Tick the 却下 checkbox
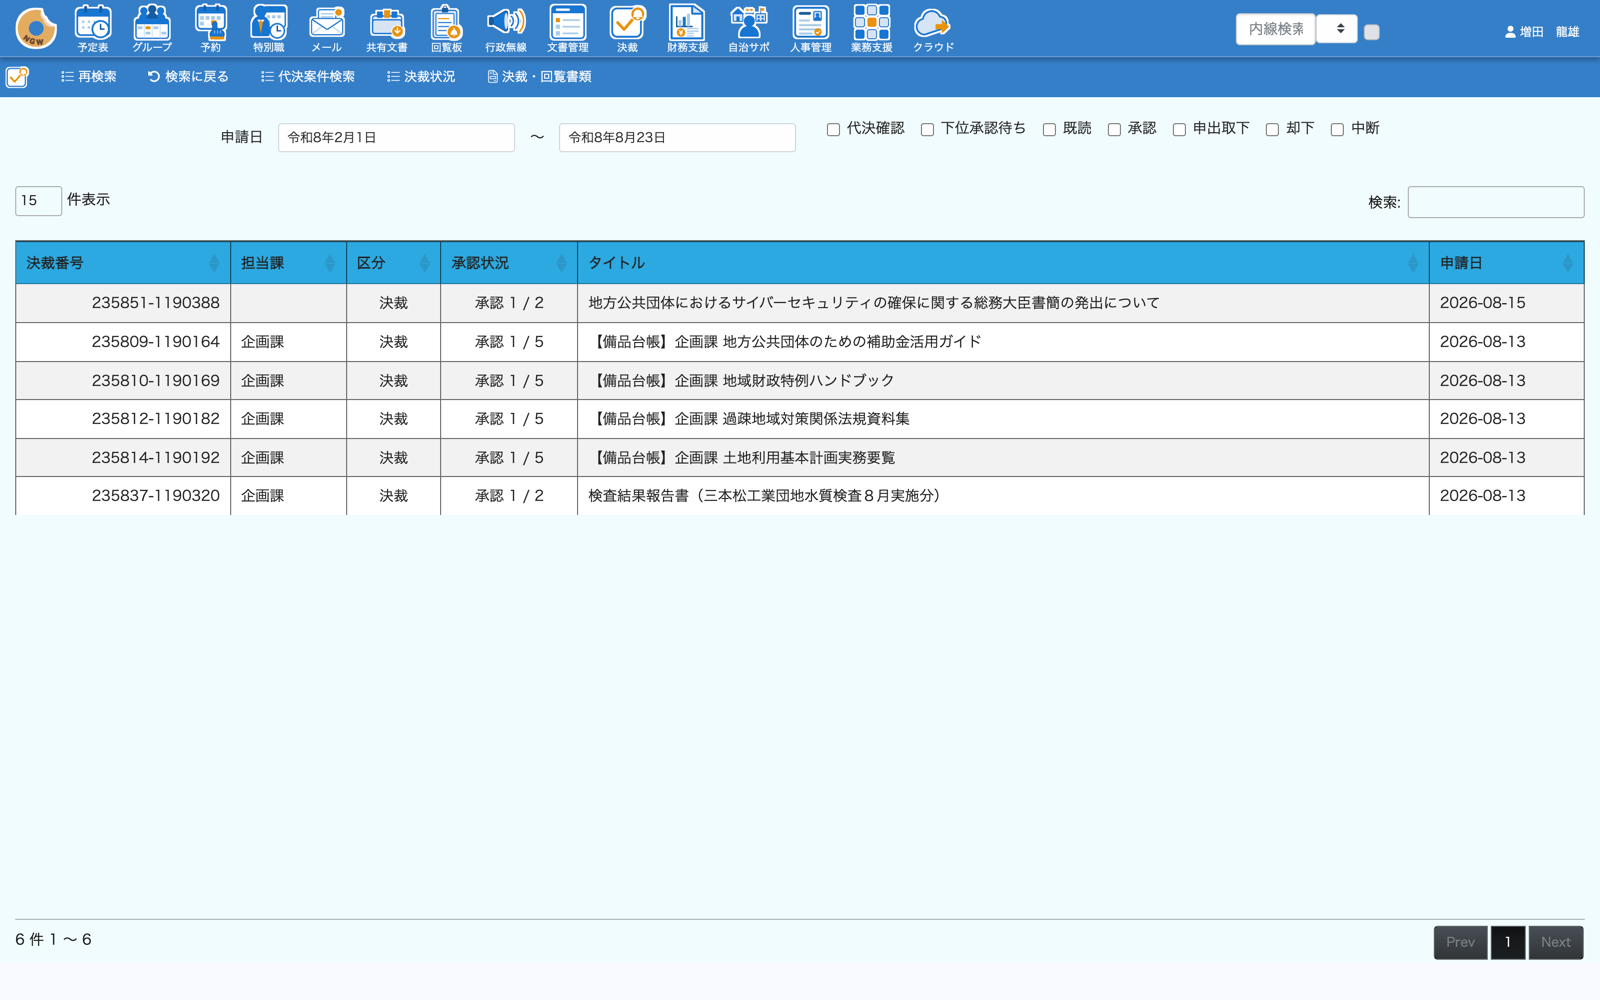This screenshot has height=1000, width=1600. click(x=1272, y=130)
